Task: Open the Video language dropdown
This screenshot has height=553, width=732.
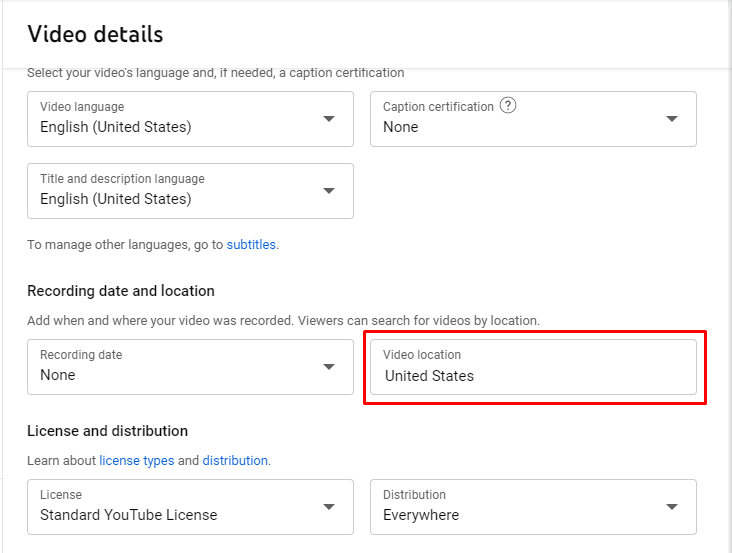Action: point(190,119)
